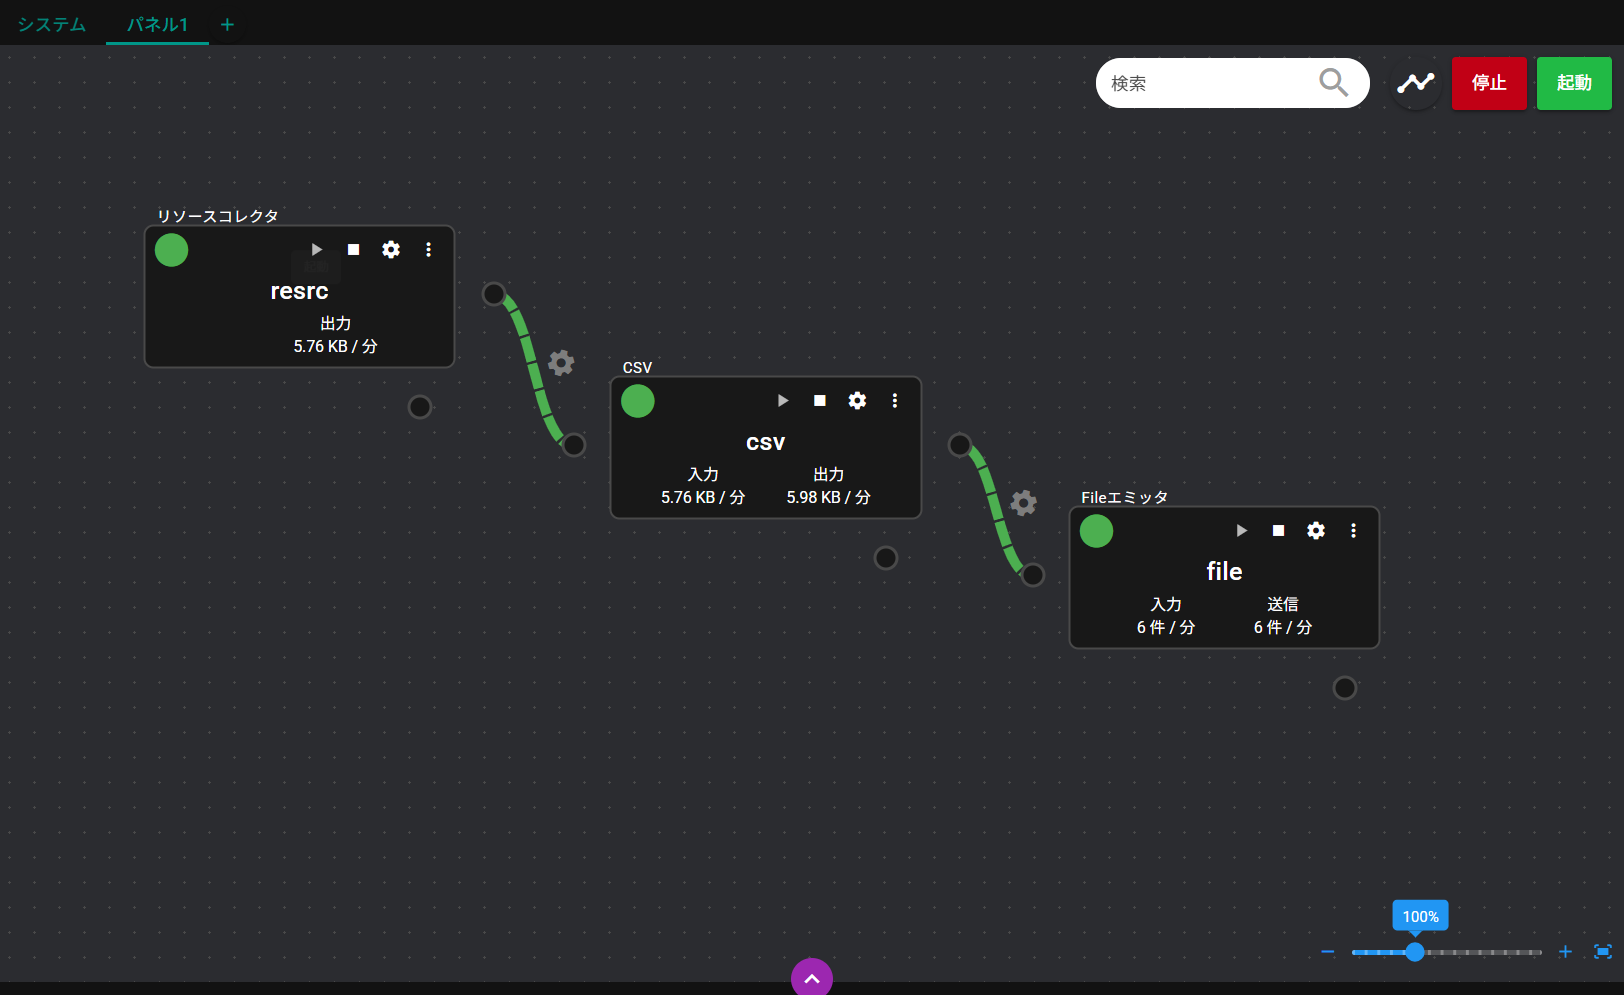Click gear on csv-to-file connection line
Screen dimensions: 1624x995
click(x=1023, y=503)
